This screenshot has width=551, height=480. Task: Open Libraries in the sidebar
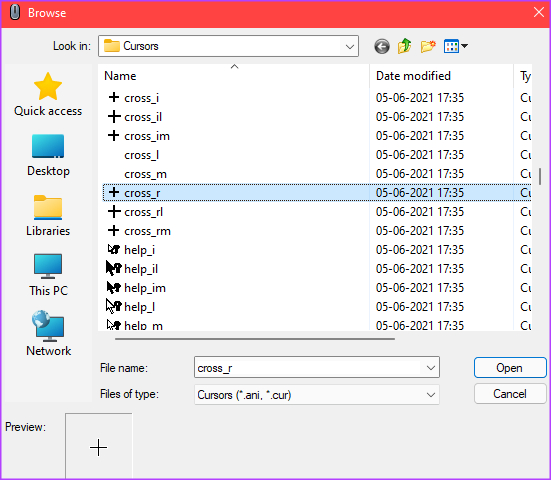click(x=48, y=215)
